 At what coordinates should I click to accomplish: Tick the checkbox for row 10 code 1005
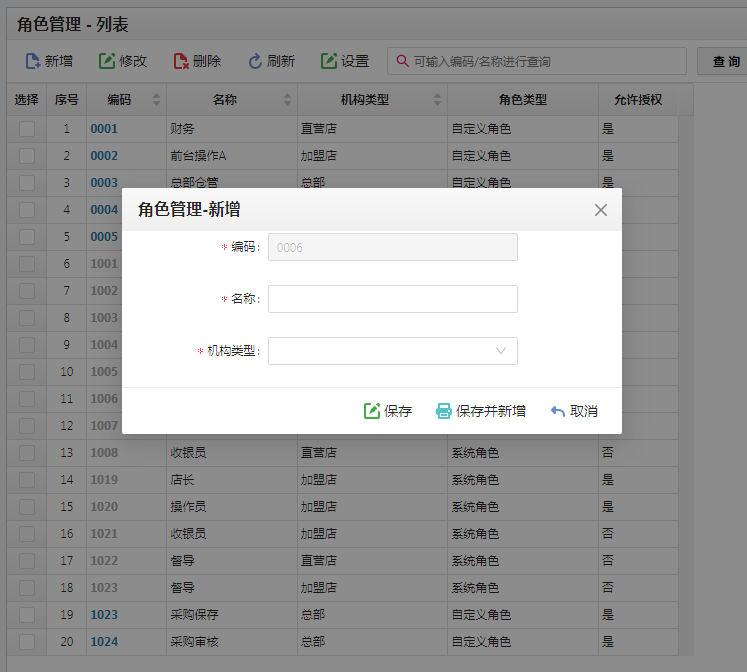[27, 371]
